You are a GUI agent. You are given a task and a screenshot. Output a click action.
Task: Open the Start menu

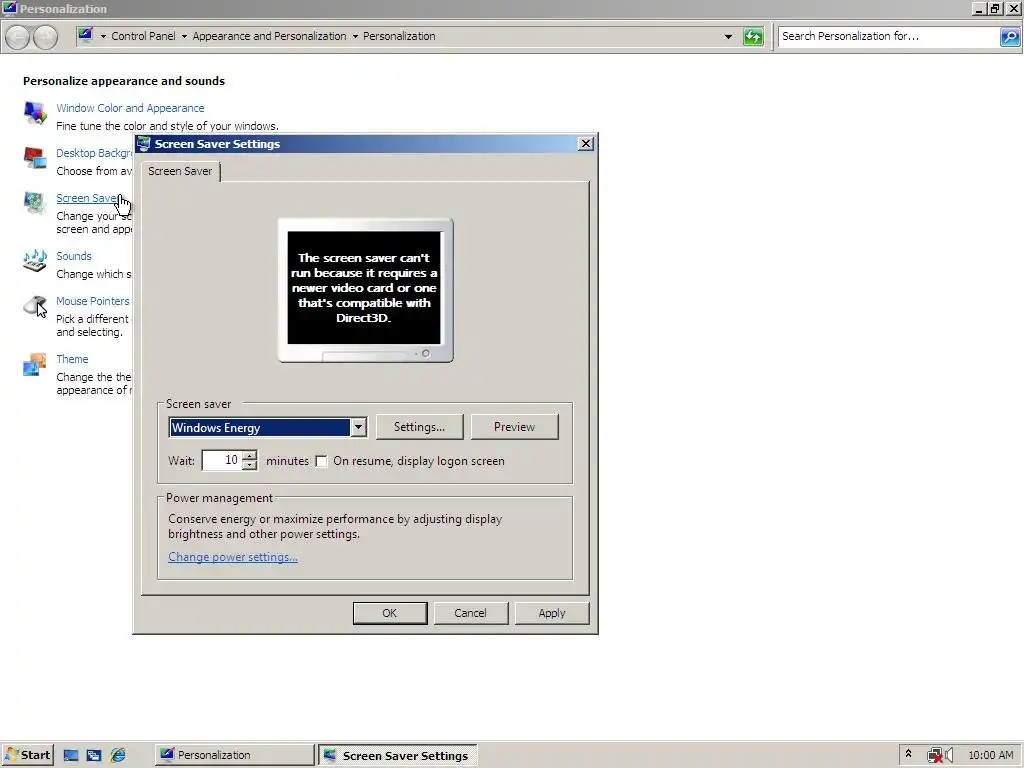tap(27, 756)
